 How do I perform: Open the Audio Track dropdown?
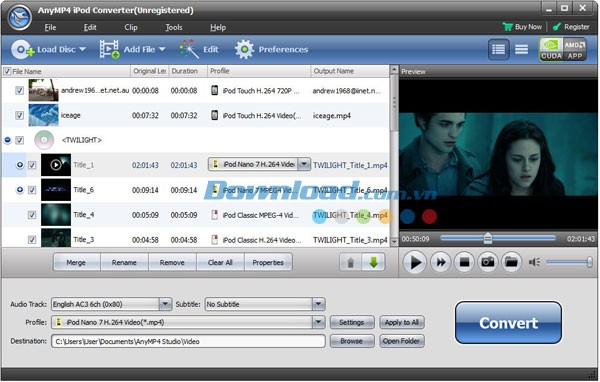pyautogui.click(x=165, y=304)
